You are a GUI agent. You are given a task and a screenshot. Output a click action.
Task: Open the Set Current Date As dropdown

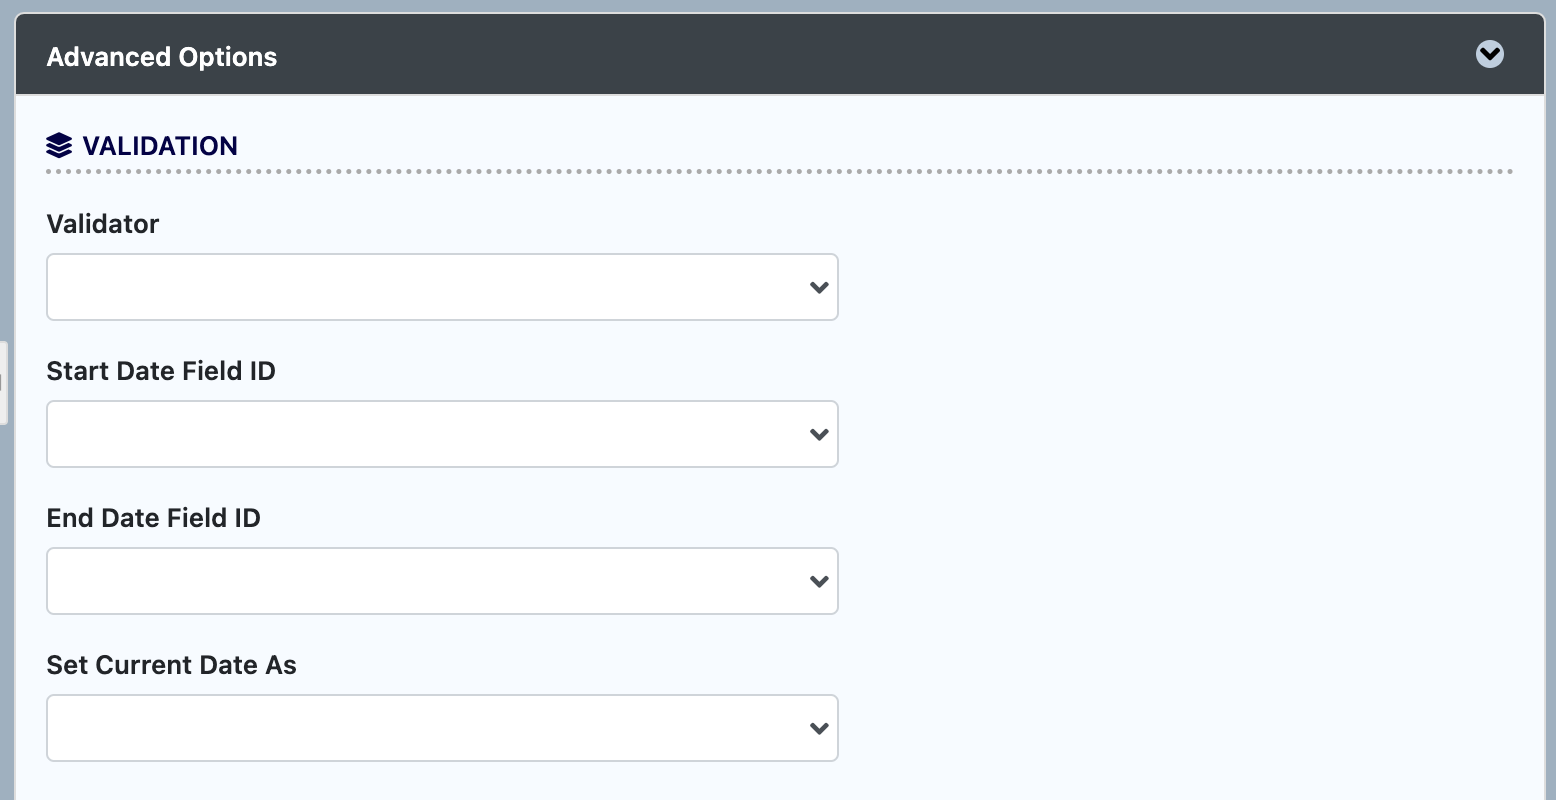[x=441, y=729]
